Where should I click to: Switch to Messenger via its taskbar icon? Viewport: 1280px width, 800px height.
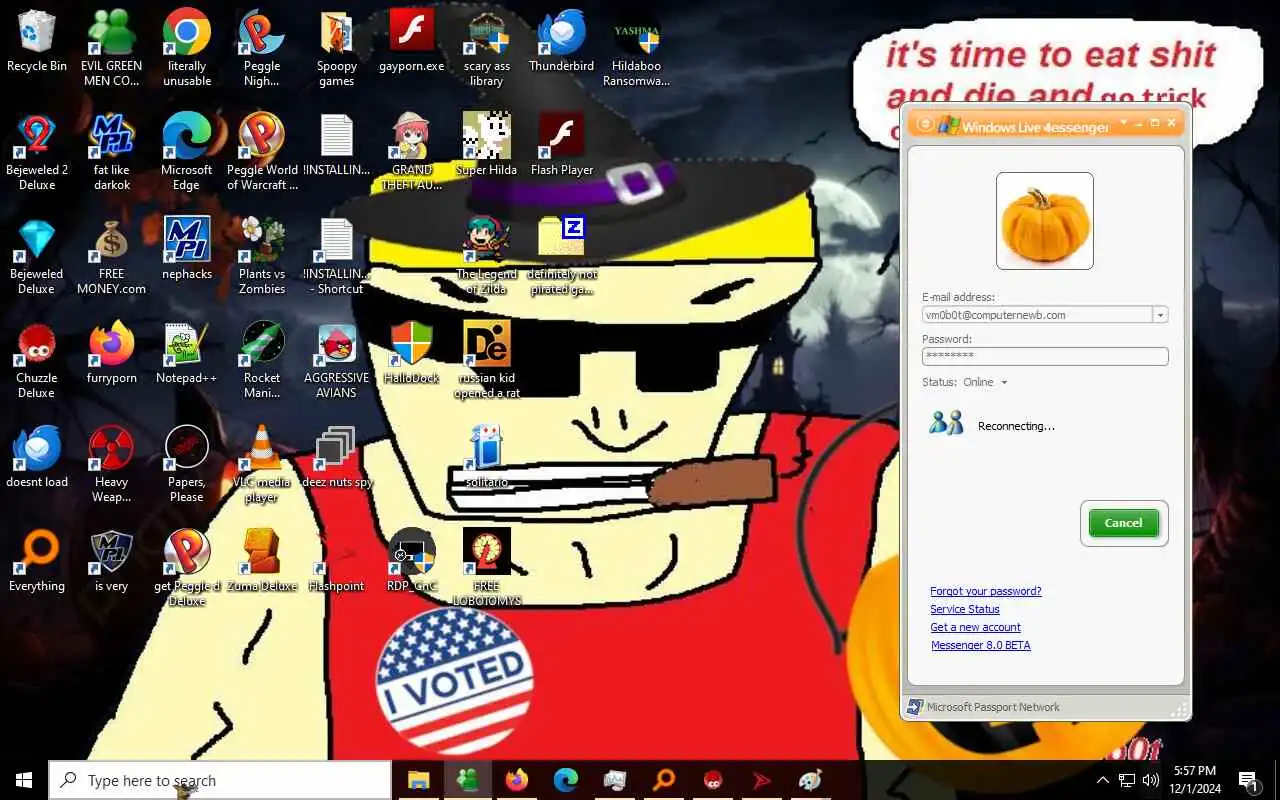tap(467, 780)
